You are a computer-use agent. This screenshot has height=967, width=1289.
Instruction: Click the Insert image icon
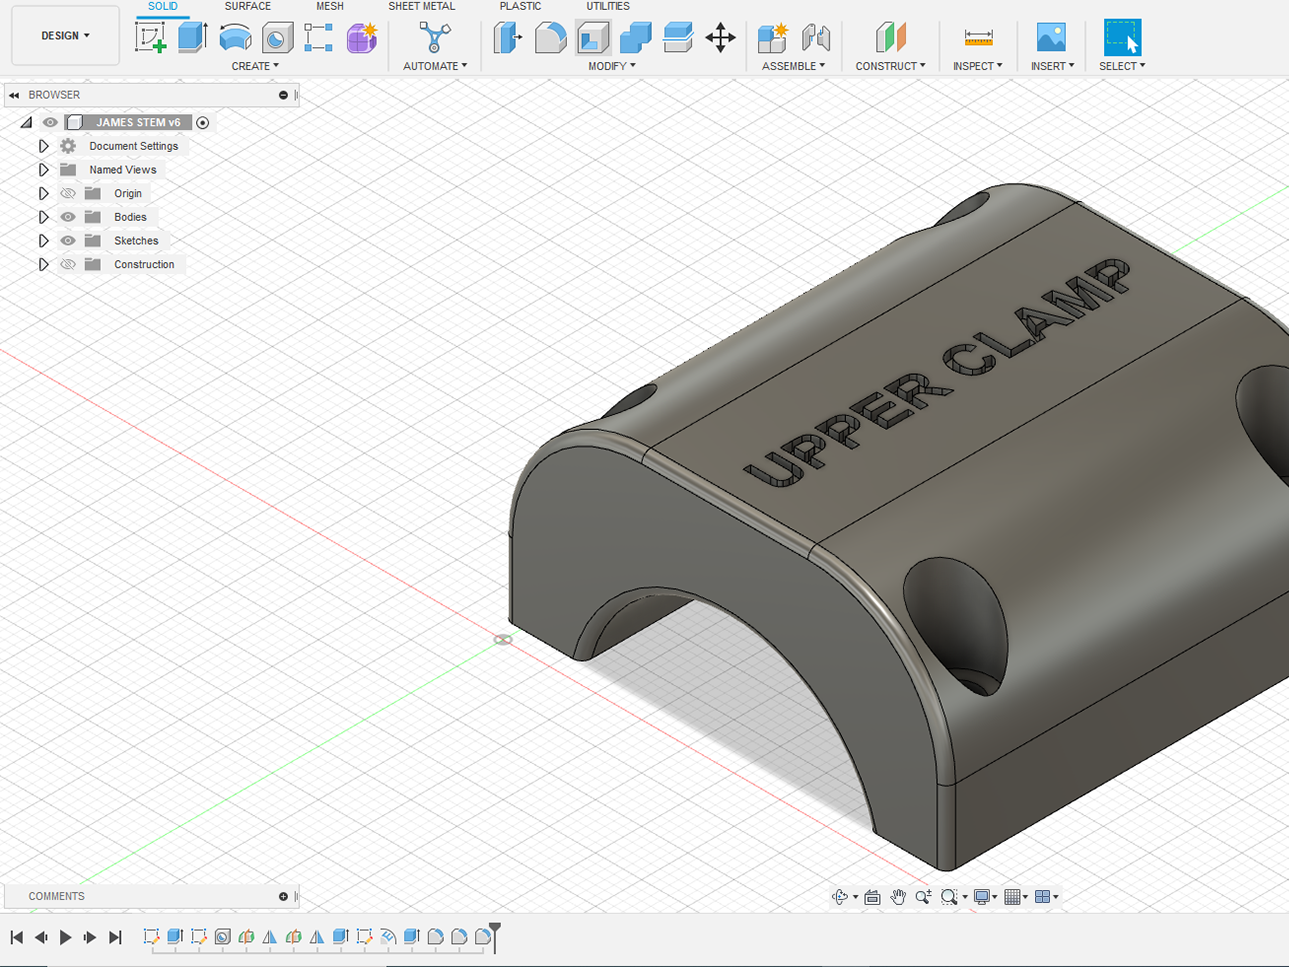(1051, 38)
